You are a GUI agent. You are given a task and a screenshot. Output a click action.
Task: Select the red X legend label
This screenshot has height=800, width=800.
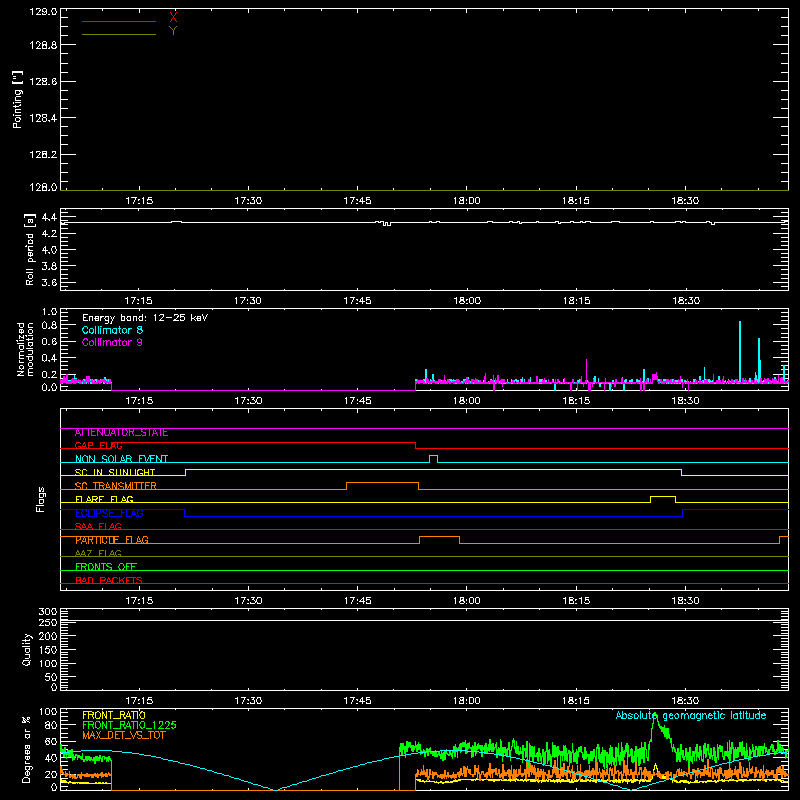click(173, 18)
